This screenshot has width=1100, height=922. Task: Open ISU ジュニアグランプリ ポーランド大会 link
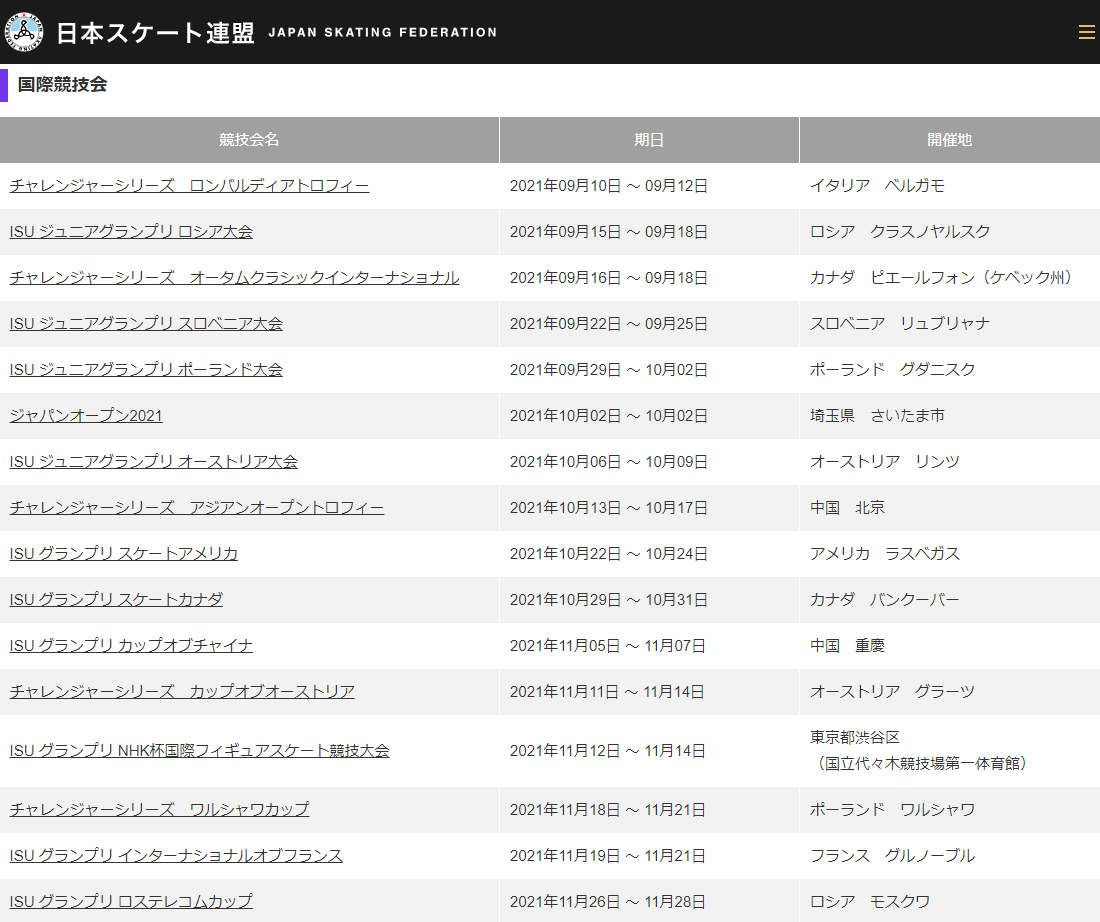[x=146, y=370]
